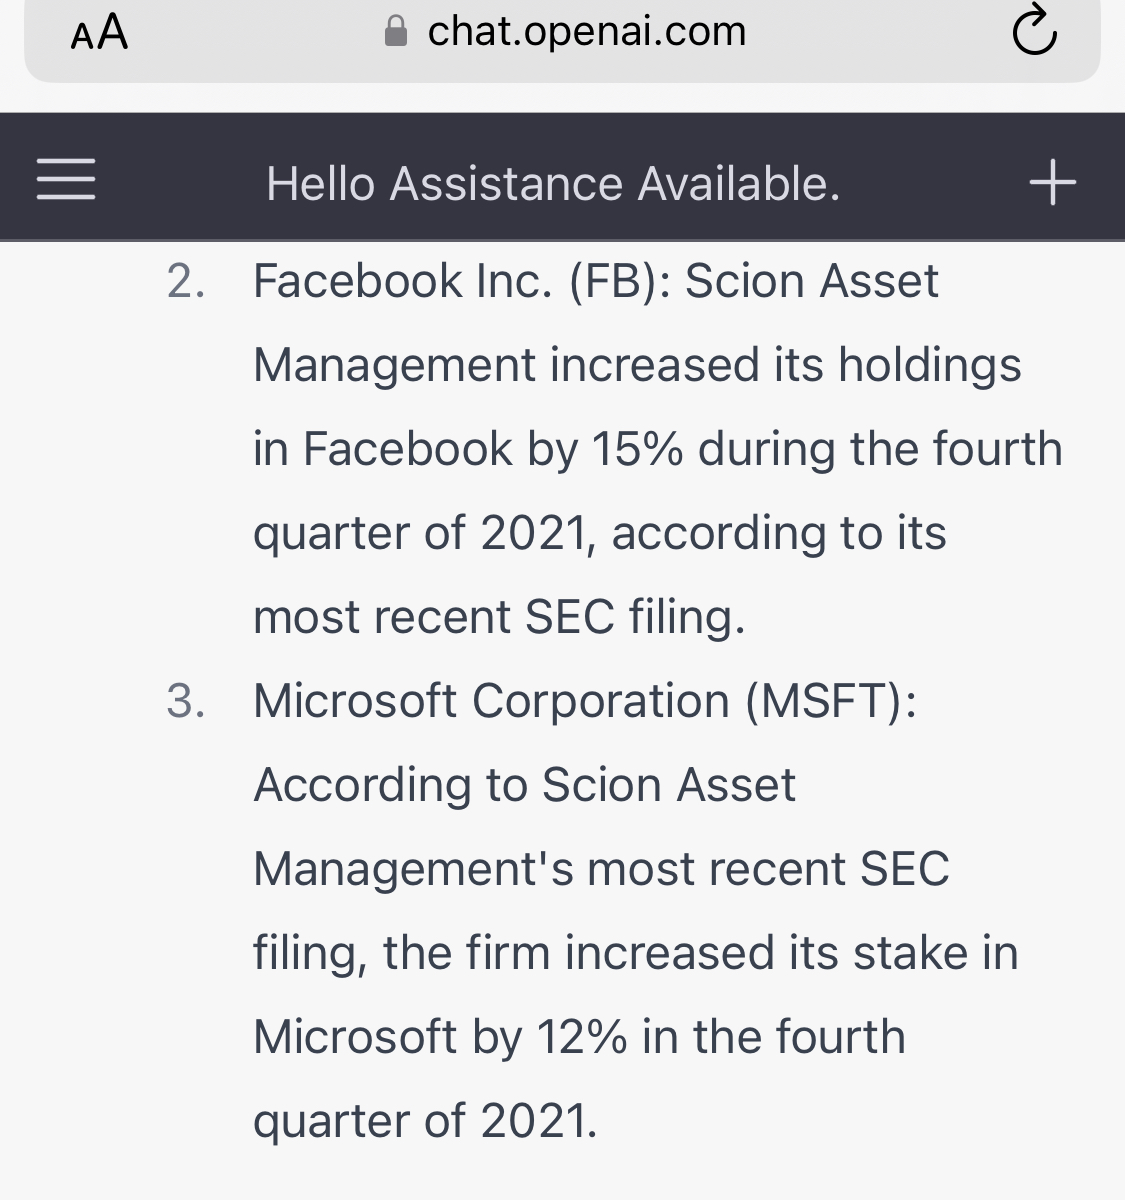Click 'most recent SEC filing.' line

499,617
